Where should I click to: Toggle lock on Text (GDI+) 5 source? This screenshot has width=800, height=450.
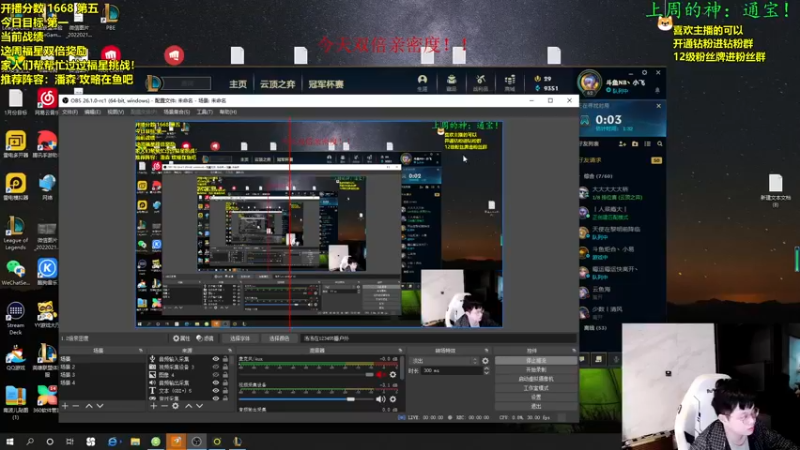[x=225, y=391]
